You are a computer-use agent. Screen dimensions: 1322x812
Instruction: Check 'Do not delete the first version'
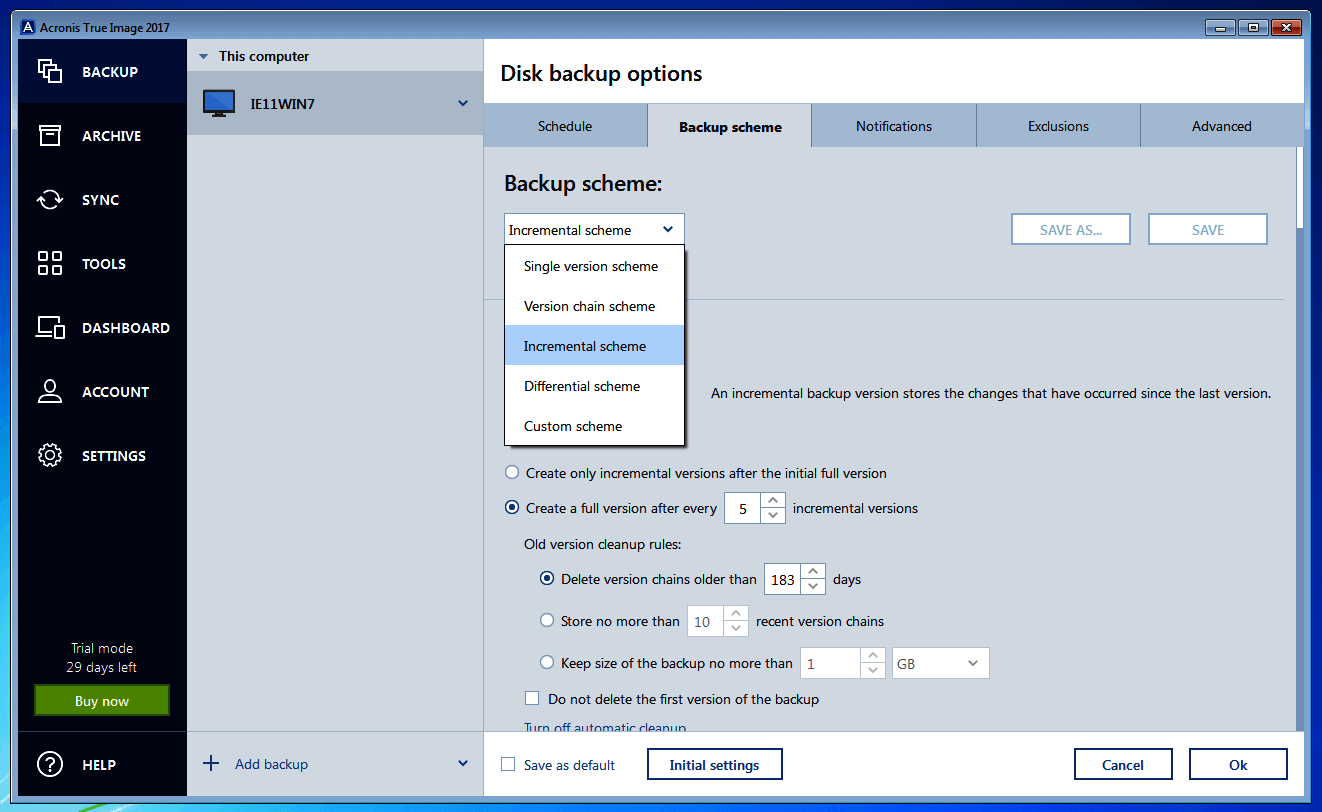tap(532, 698)
